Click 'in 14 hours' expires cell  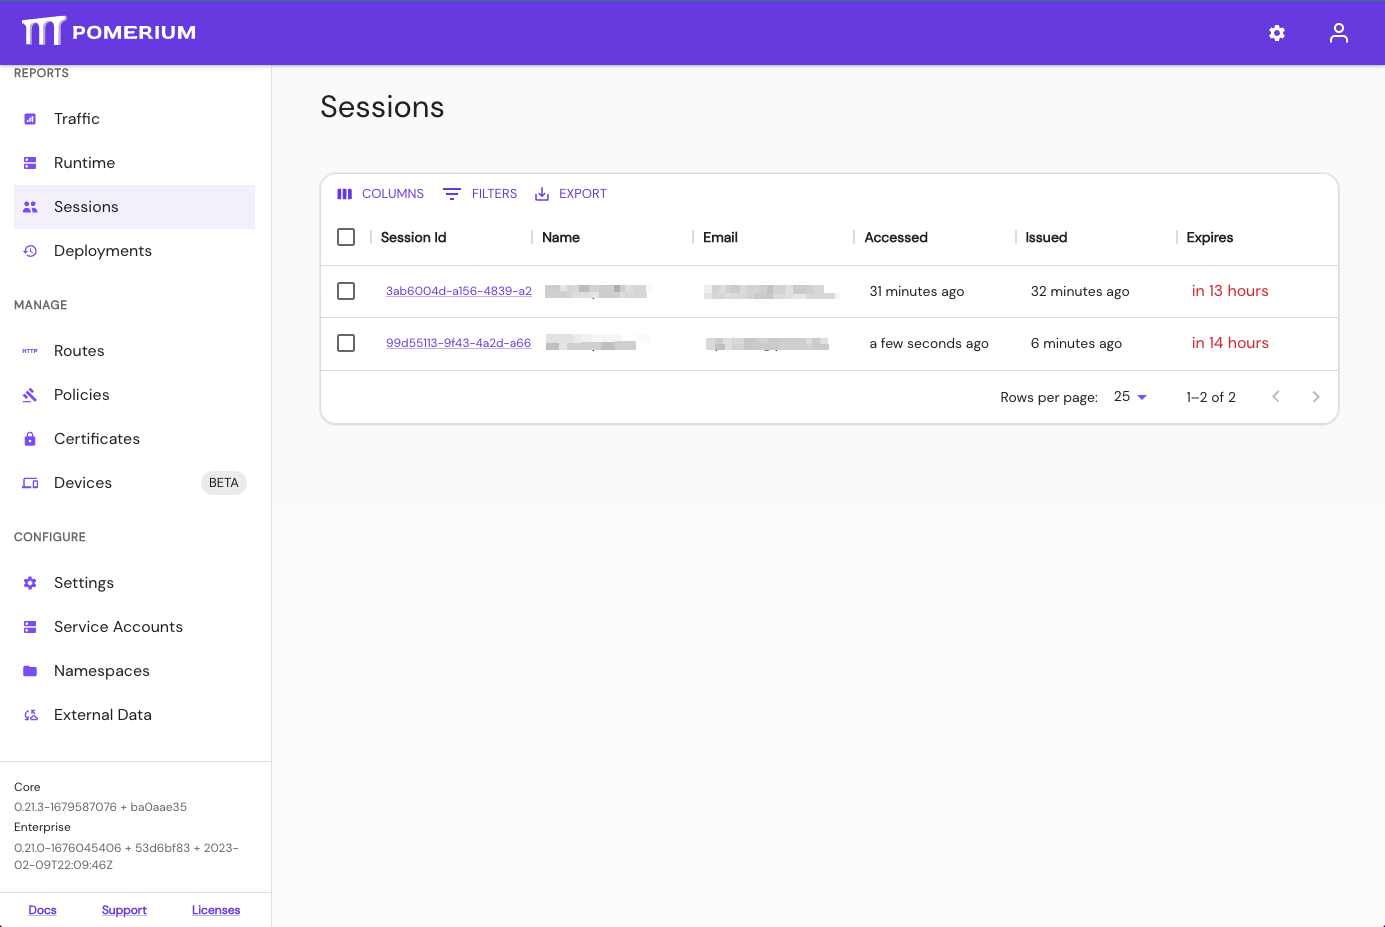click(x=1230, y=343)
